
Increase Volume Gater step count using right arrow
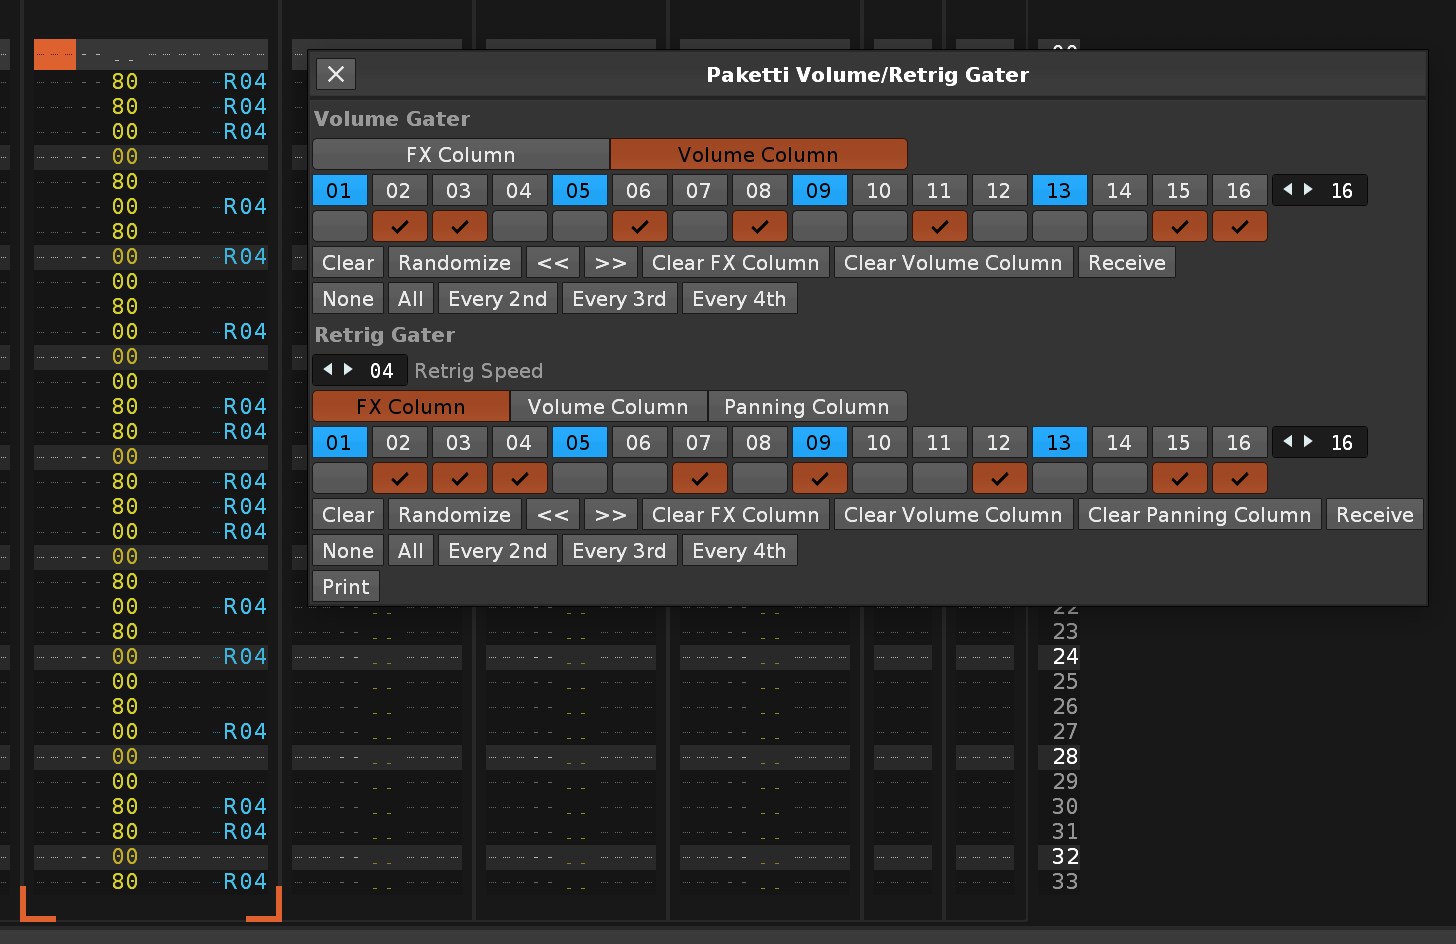click(x=1308, y=190)
